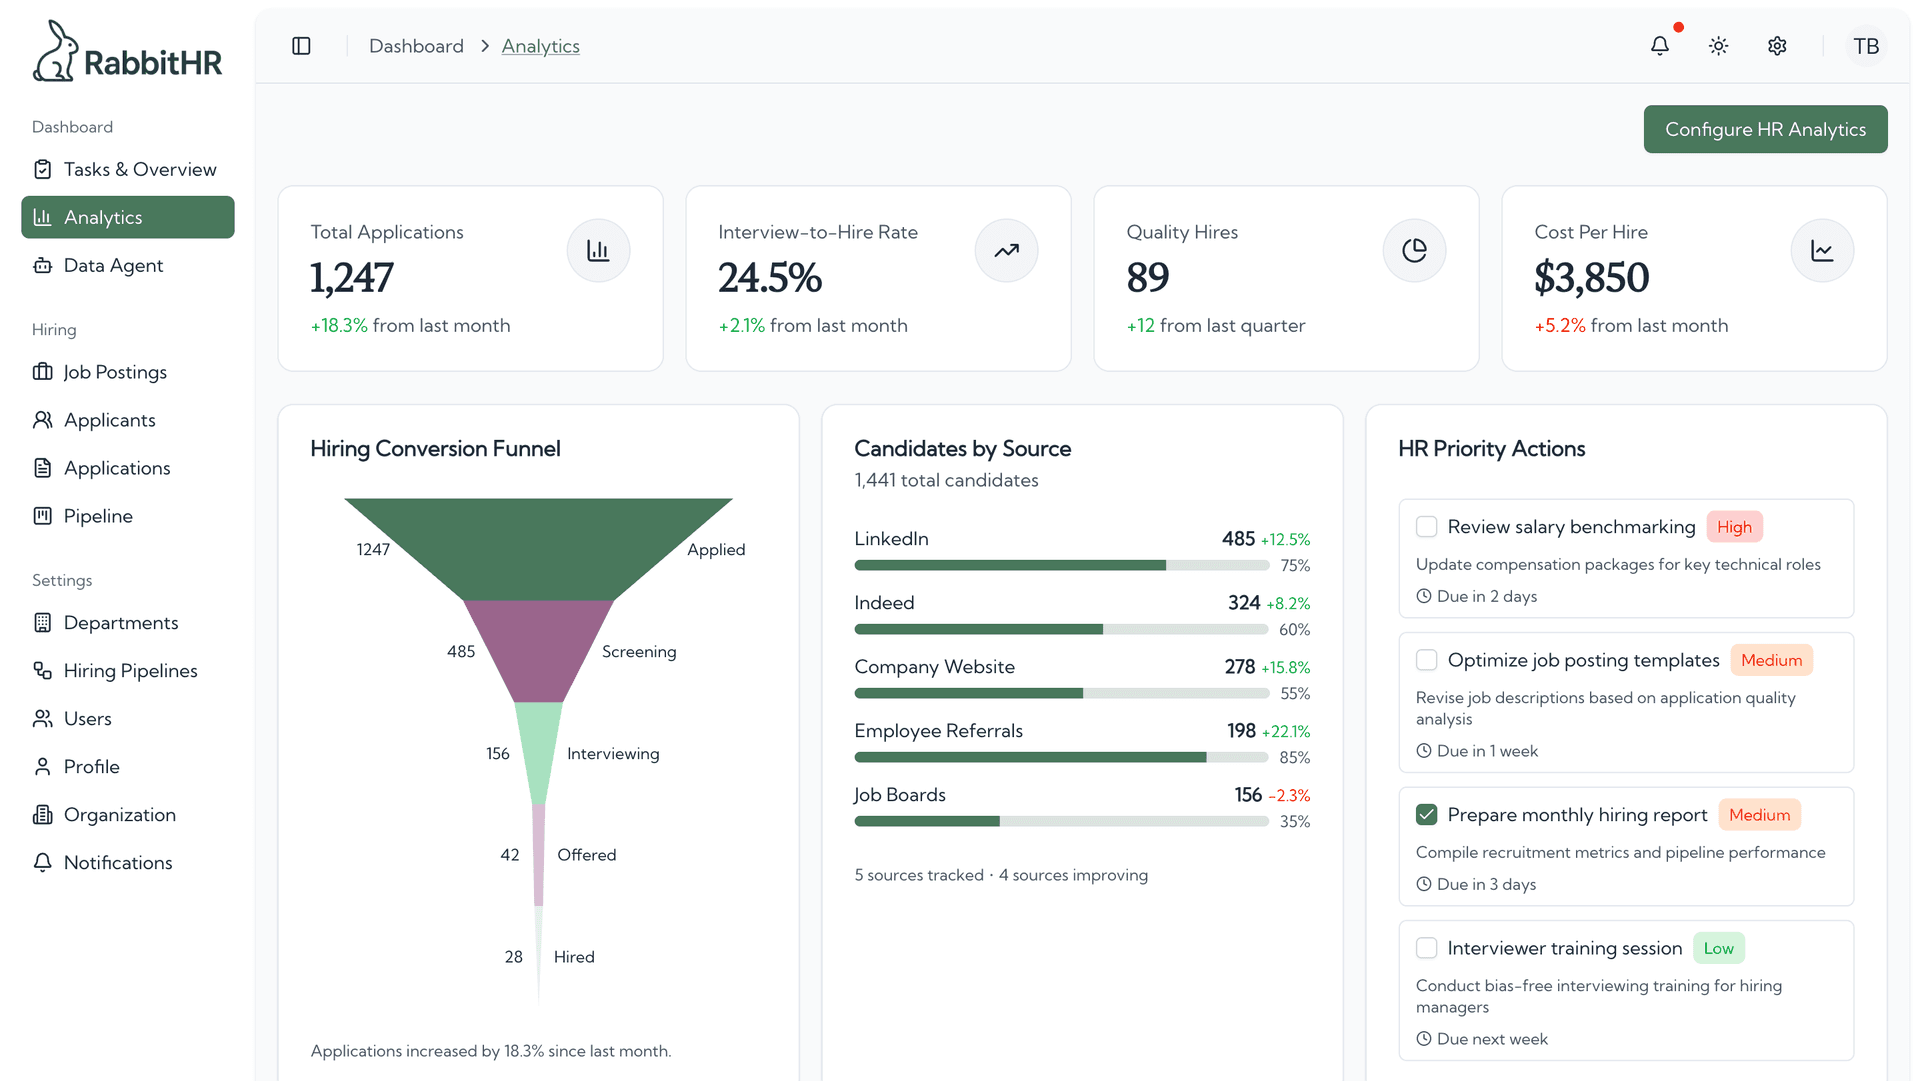Collapse the sidebar using the panel icon
The image size is (1920, 1081).
[x=301, y=45]
